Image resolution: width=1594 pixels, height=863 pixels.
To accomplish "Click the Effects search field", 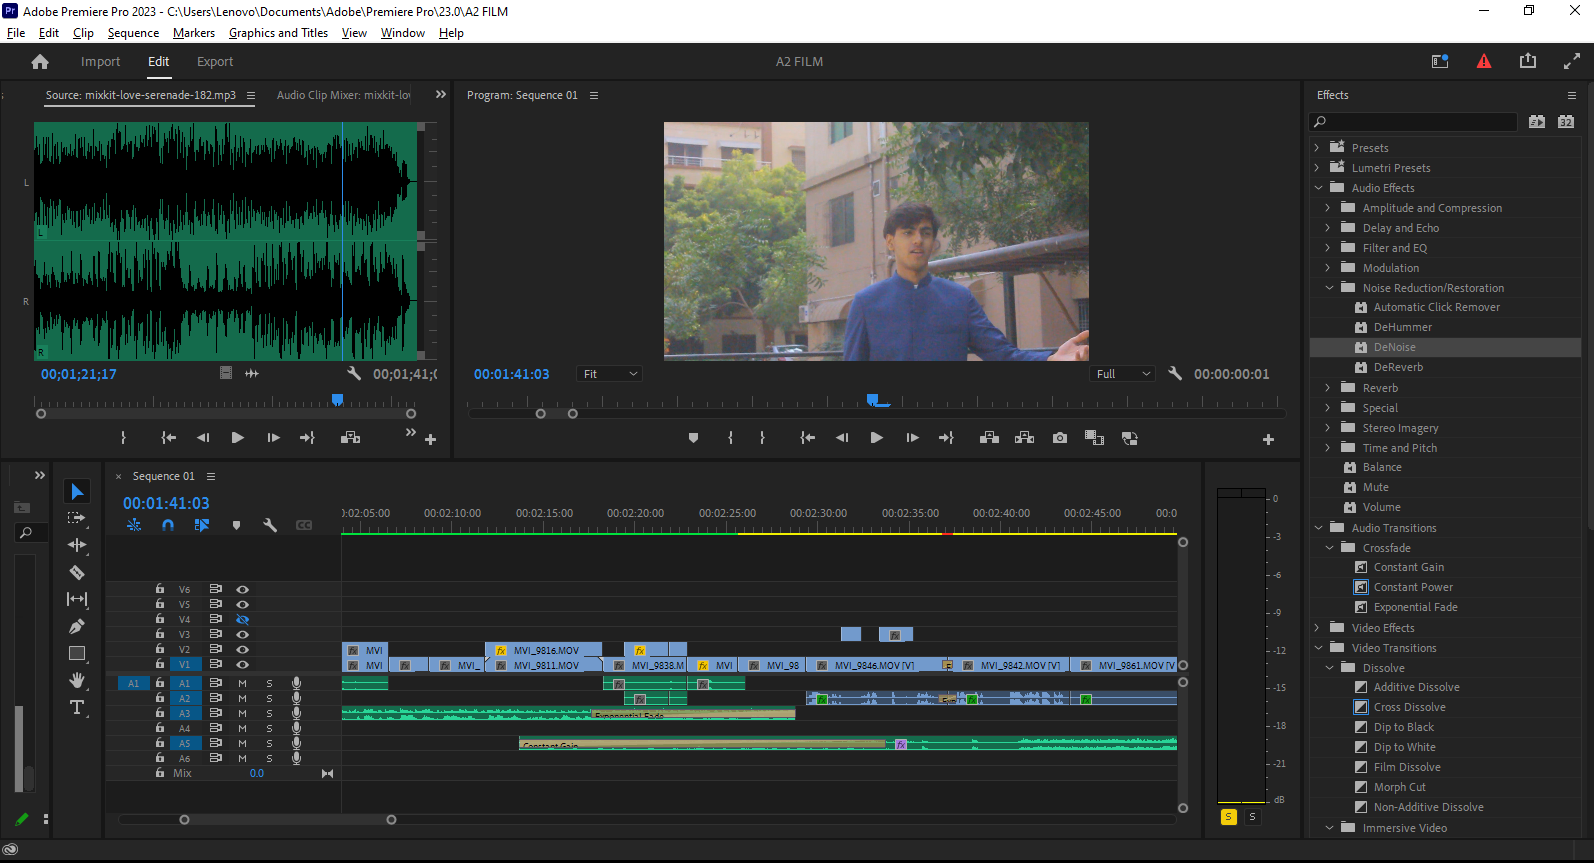I will [x=1413, y=122].
